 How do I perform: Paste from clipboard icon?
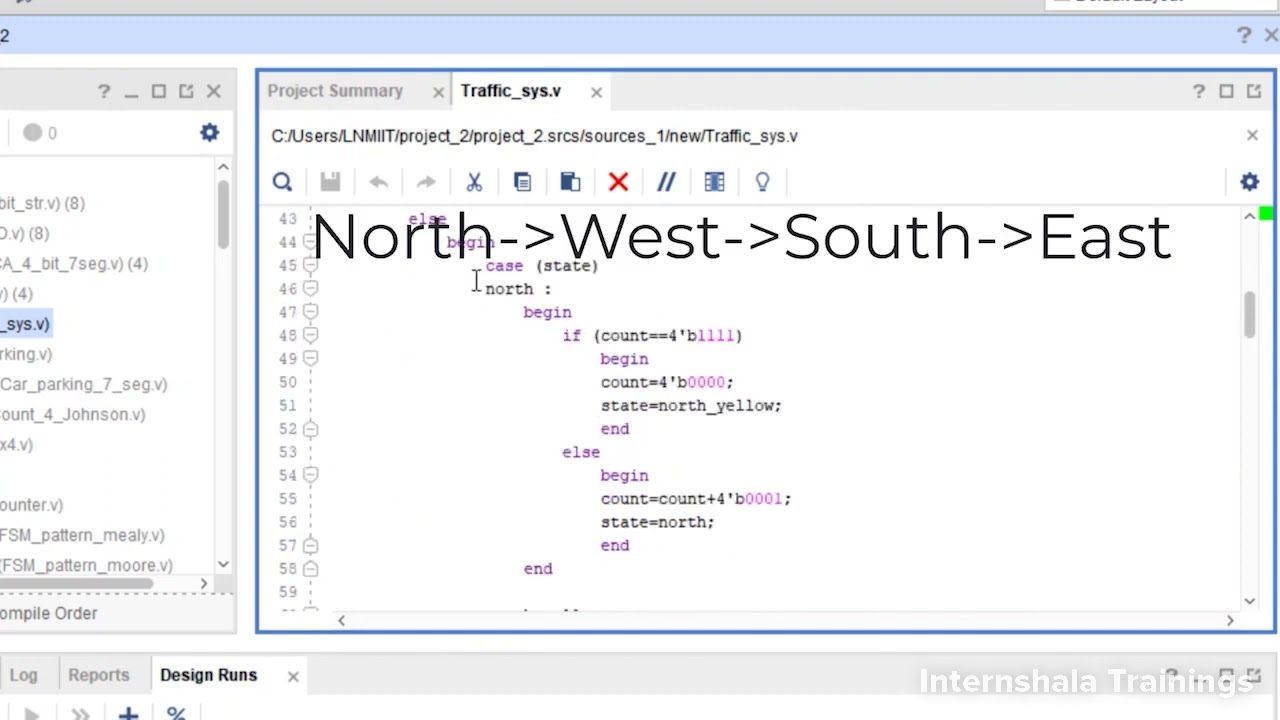(x=570, y=182)
